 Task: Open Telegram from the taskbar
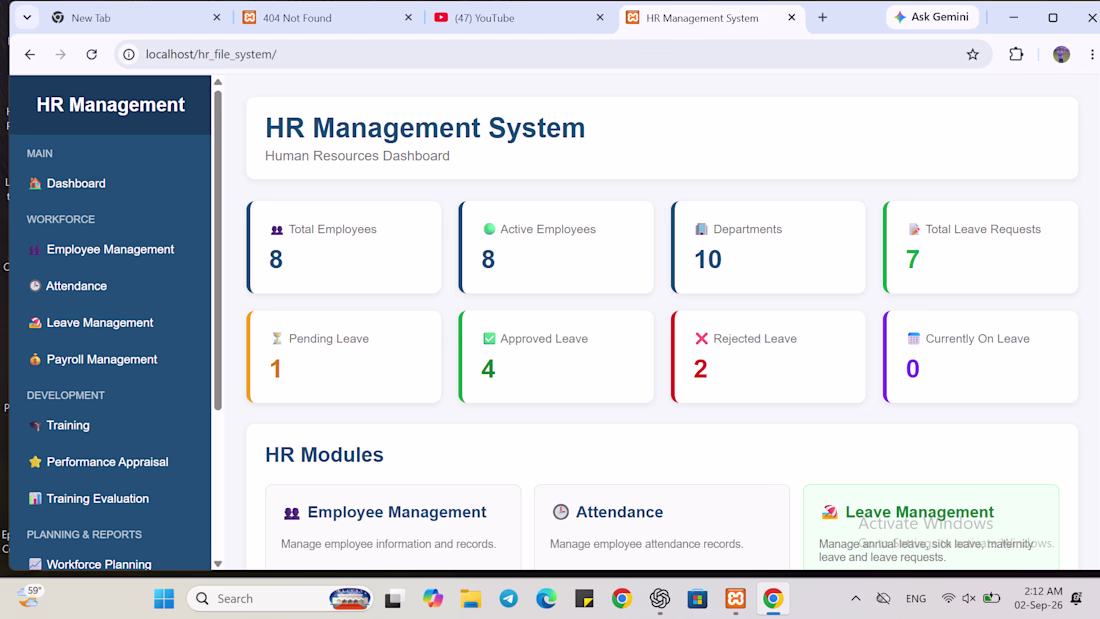(x=509, y=599)
